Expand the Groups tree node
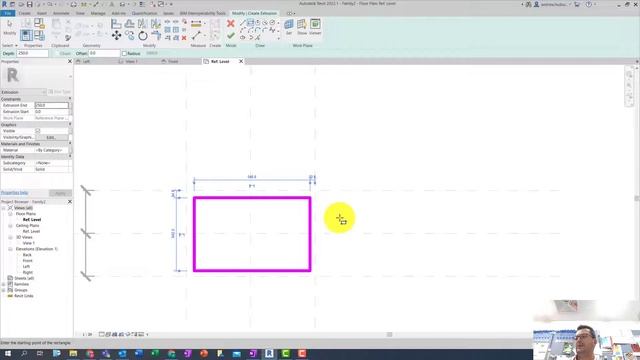This screenshot has width=640, height=360. (x=4, y=290)
